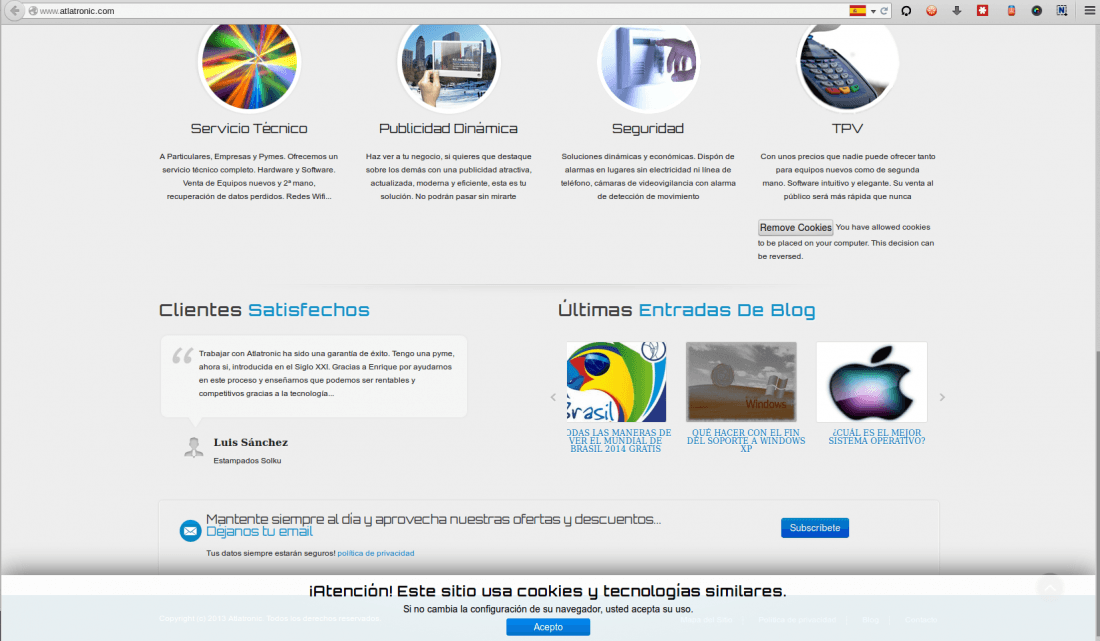The height and width of the screenshot is (641, 1100).
Task: Open the Apple logo blog thumbnail
Action: [x=872, y=382]
